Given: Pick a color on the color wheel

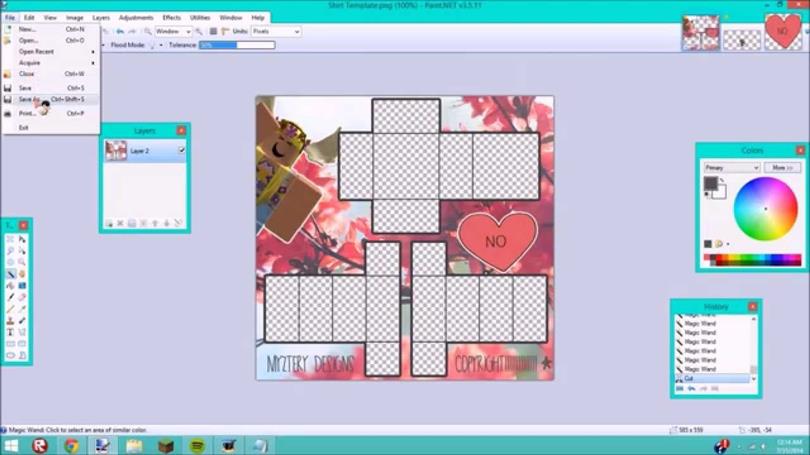Looking at the screenshot, I should pos(766,209).
